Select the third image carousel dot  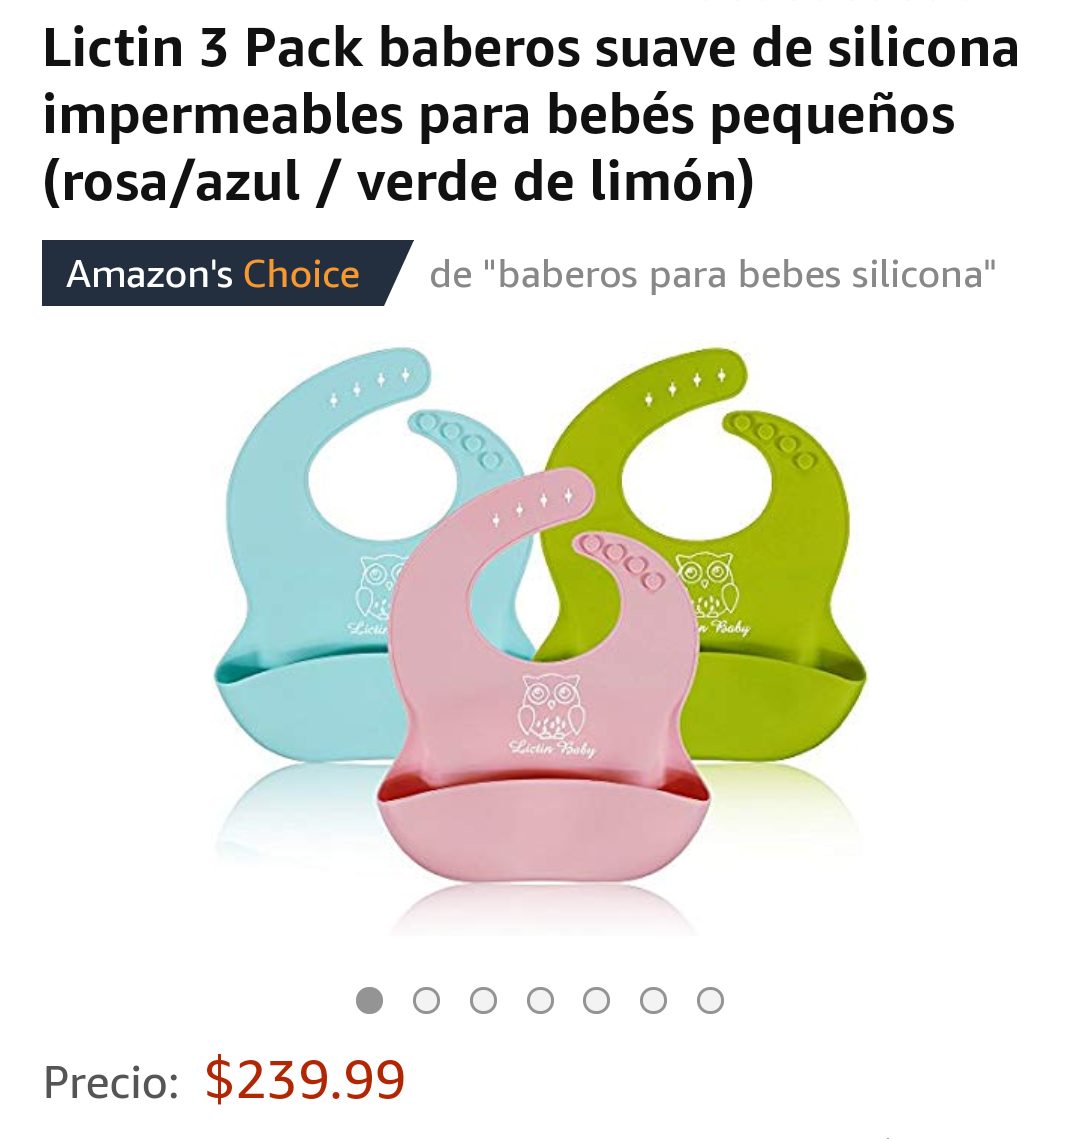[x=483, y=1000]
